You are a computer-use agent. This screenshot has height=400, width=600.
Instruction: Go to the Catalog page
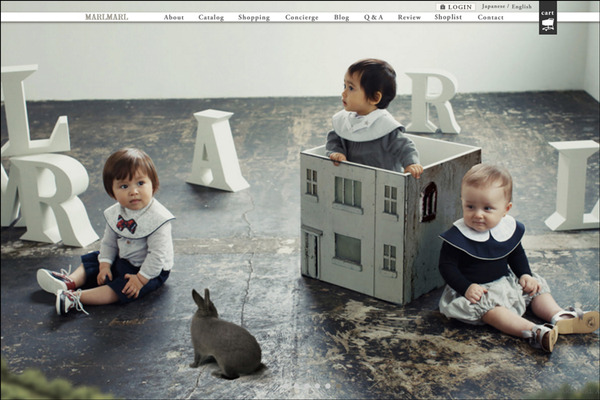(211, 17)
